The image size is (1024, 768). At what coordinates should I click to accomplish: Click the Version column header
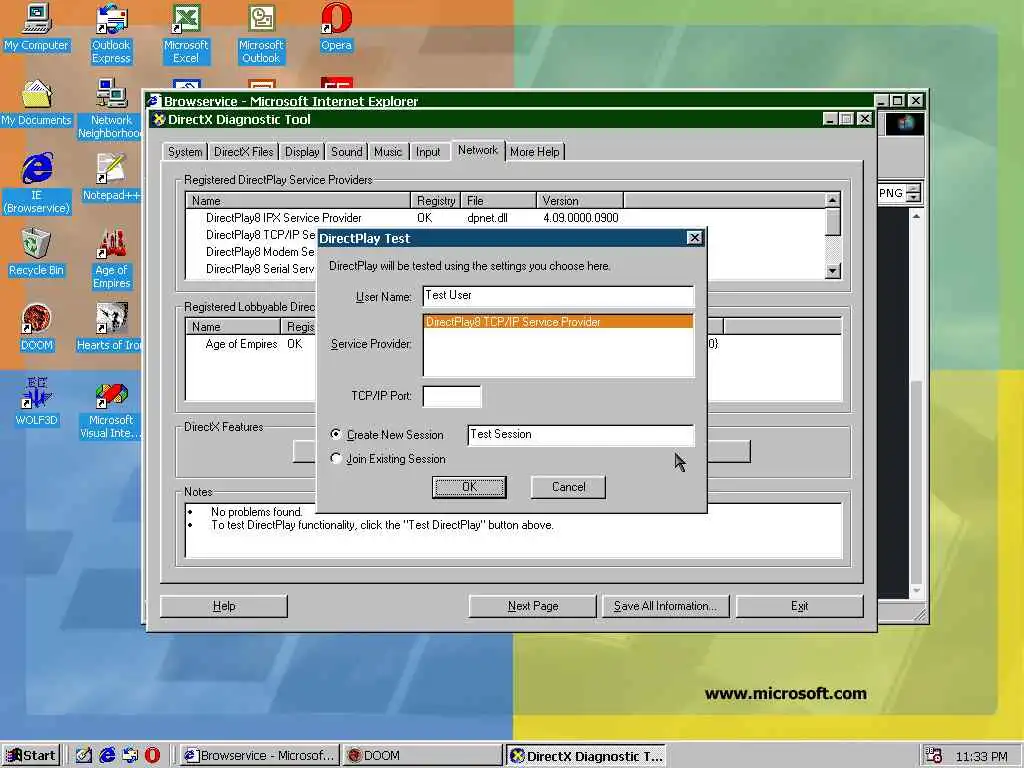coord(580,200)
